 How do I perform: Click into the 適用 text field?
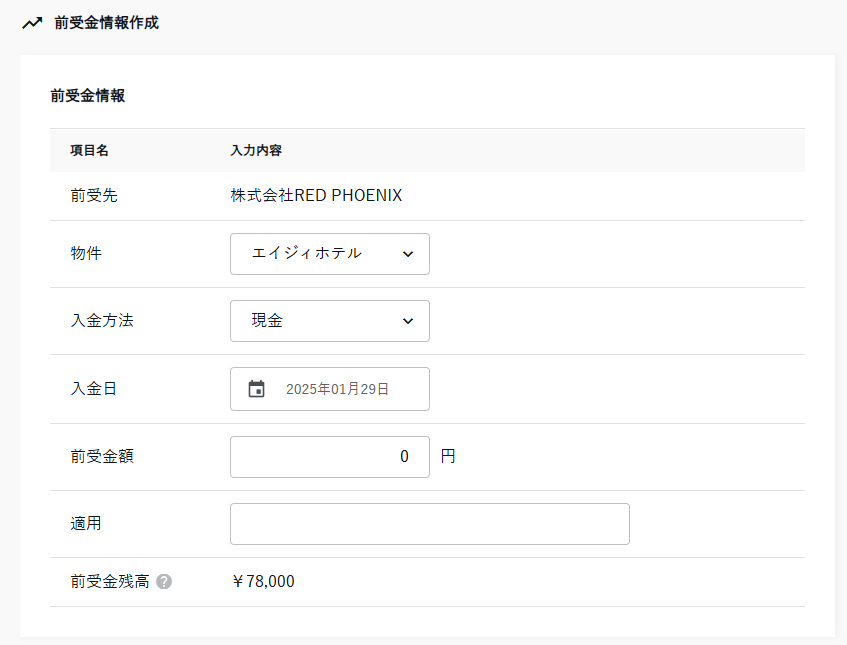pos(429,524)
